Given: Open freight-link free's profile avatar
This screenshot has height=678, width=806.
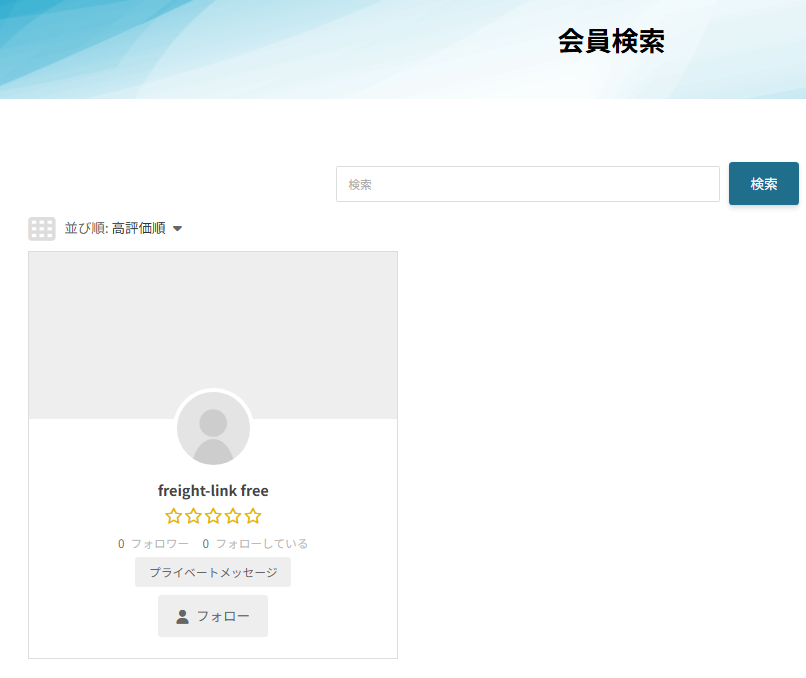Looking at the screenshot, I should point(213,428).
